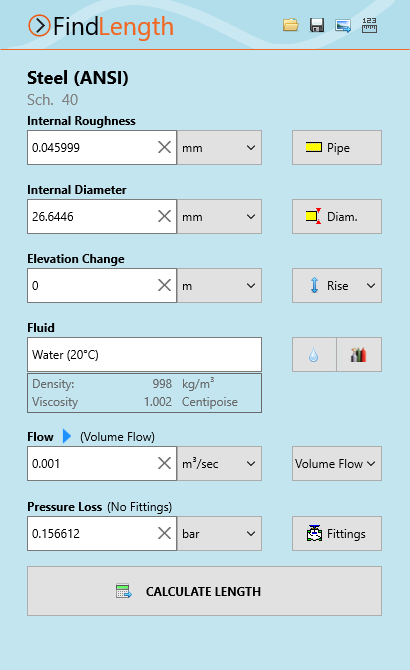Screen dimensions: 410x670
Task: Open the Diam. selection button
Action: pos(337,216)
